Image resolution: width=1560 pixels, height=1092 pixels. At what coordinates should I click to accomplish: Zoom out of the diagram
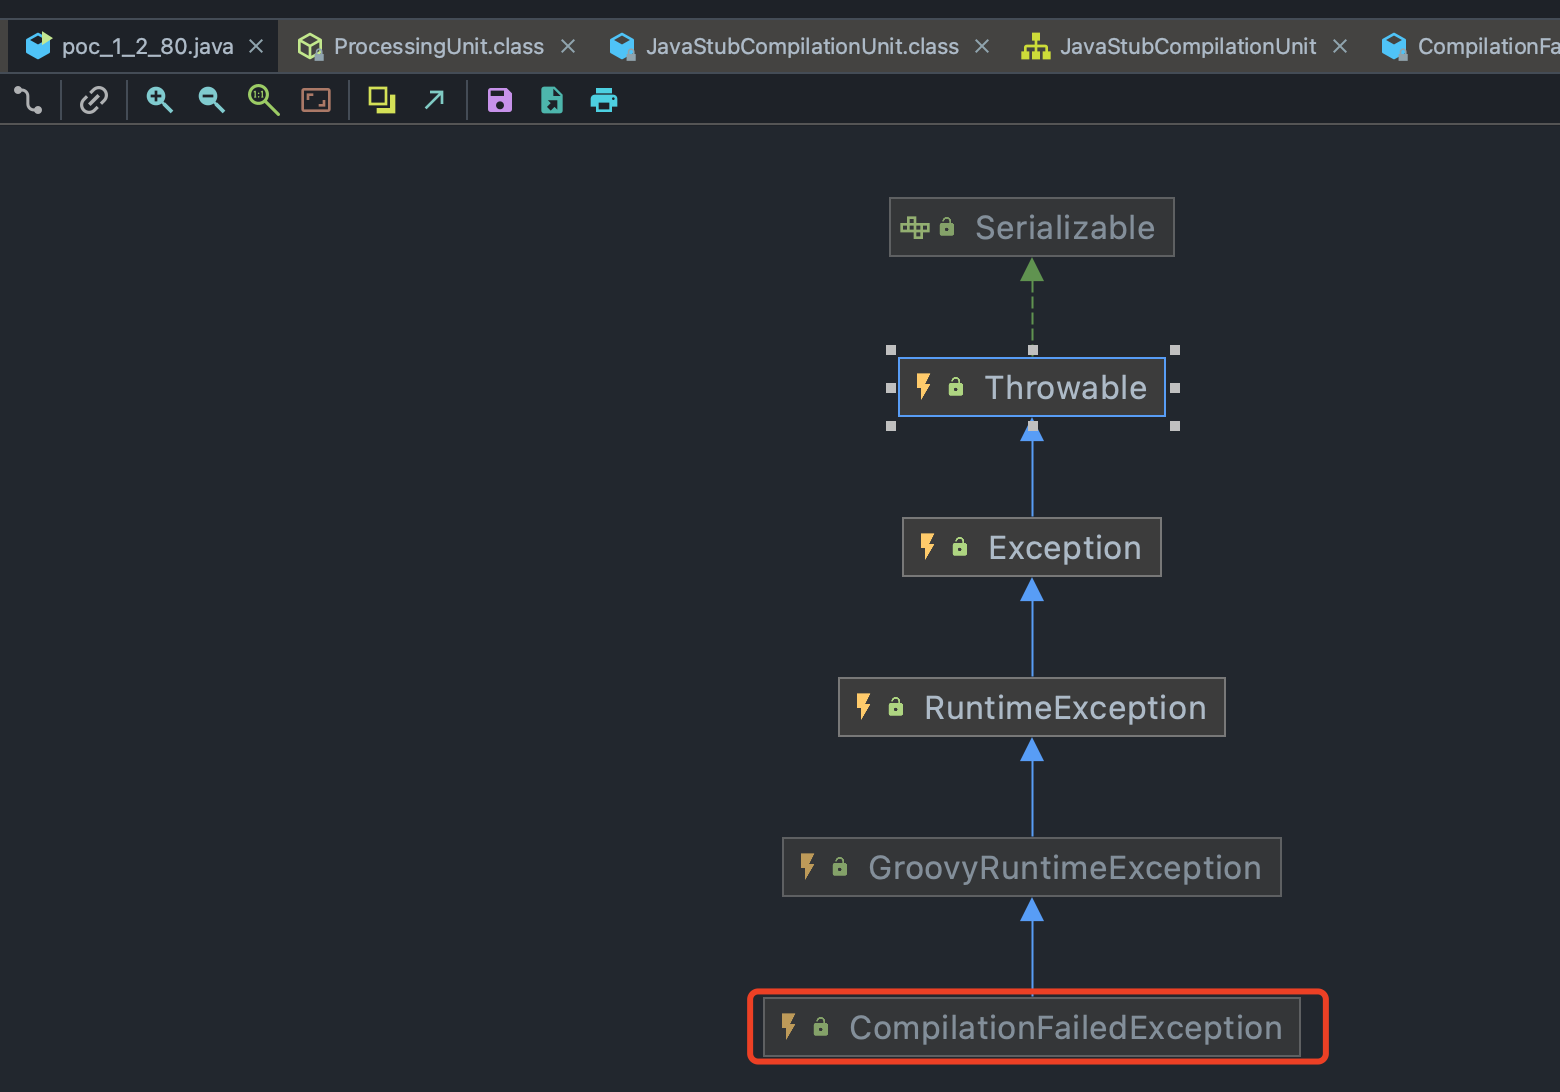[211, 100]
